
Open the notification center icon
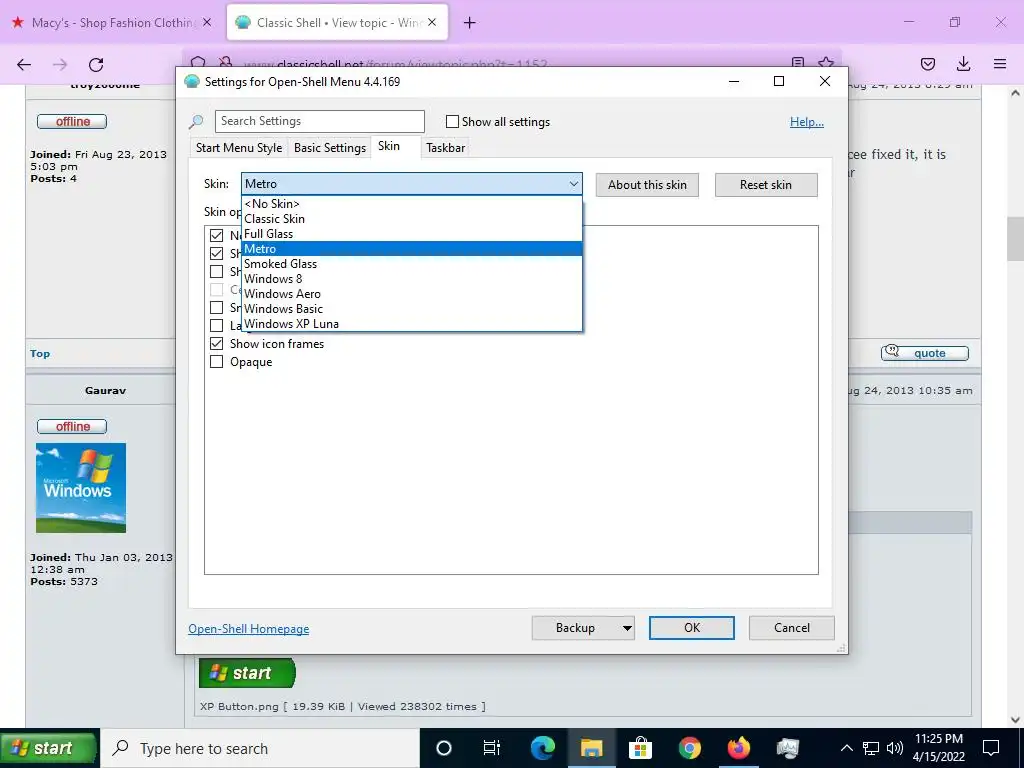pyautogui.click(x=991, y=748)
